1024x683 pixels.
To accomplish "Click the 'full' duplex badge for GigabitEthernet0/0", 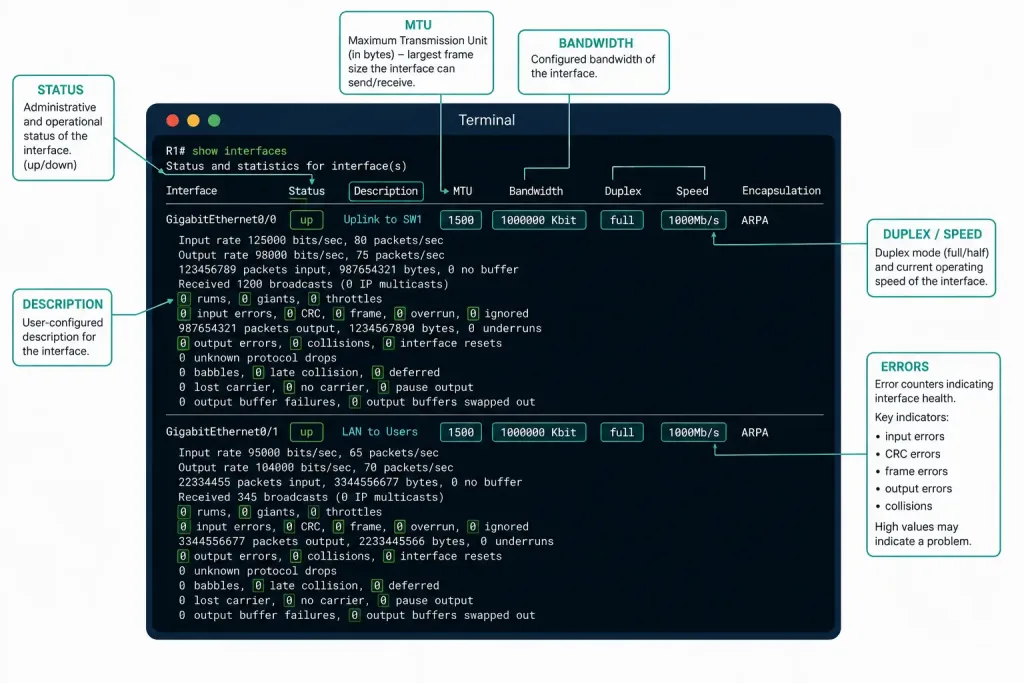I will click(622, 220).
